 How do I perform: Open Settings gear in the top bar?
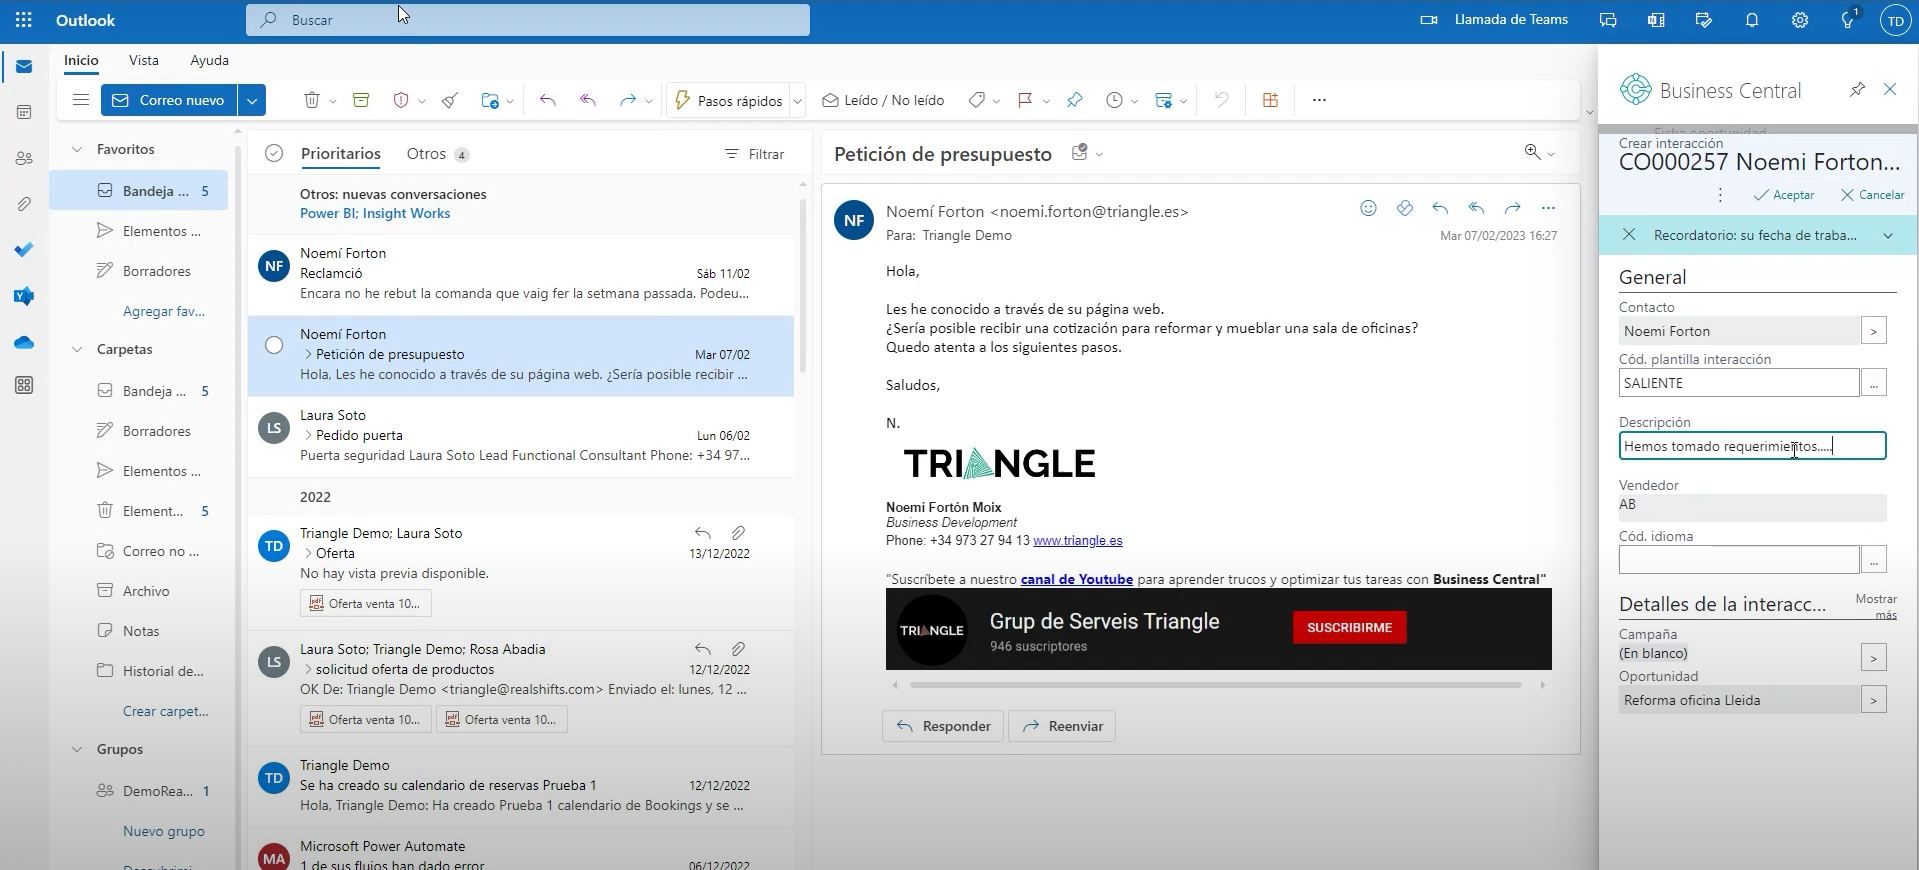[x=1799, y=20]
